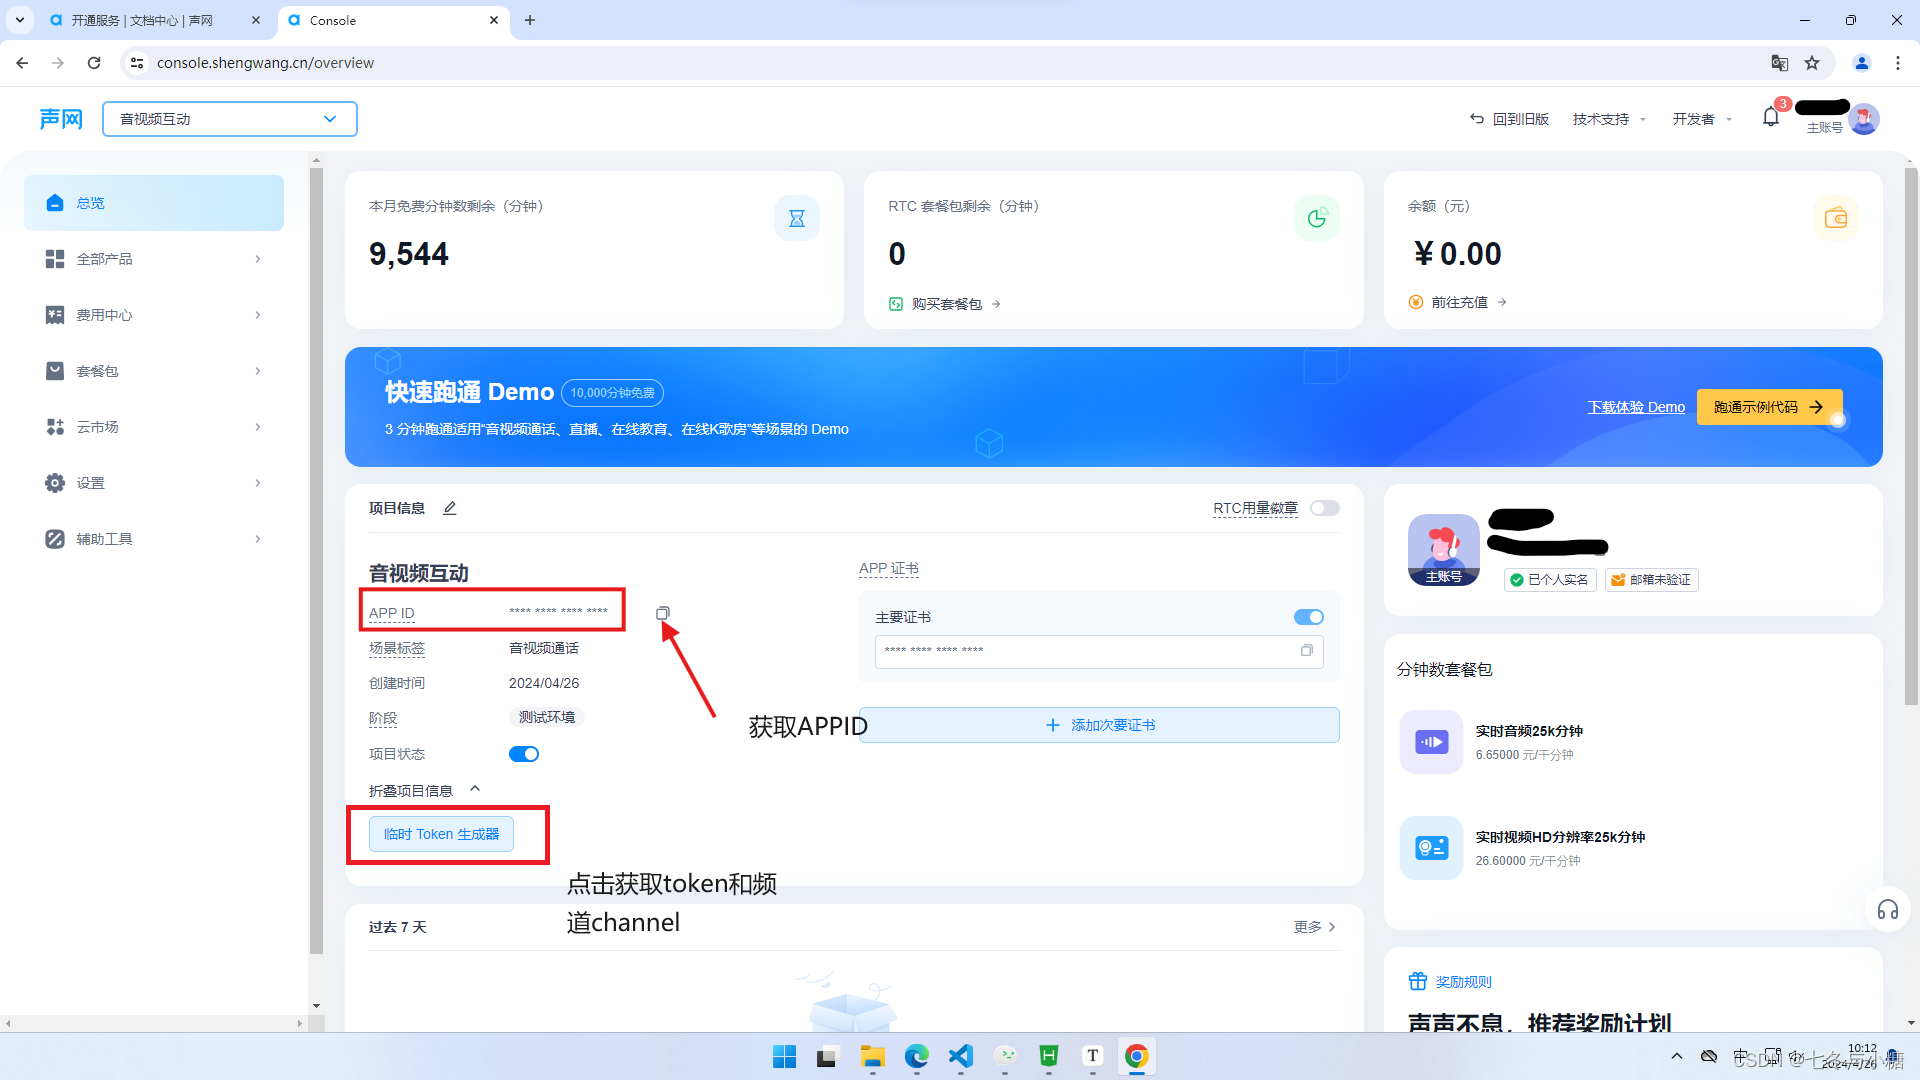Click 跑通示例代码 button
The width and height of the screenshot is (1920, 1080).
pos(1769,407)
